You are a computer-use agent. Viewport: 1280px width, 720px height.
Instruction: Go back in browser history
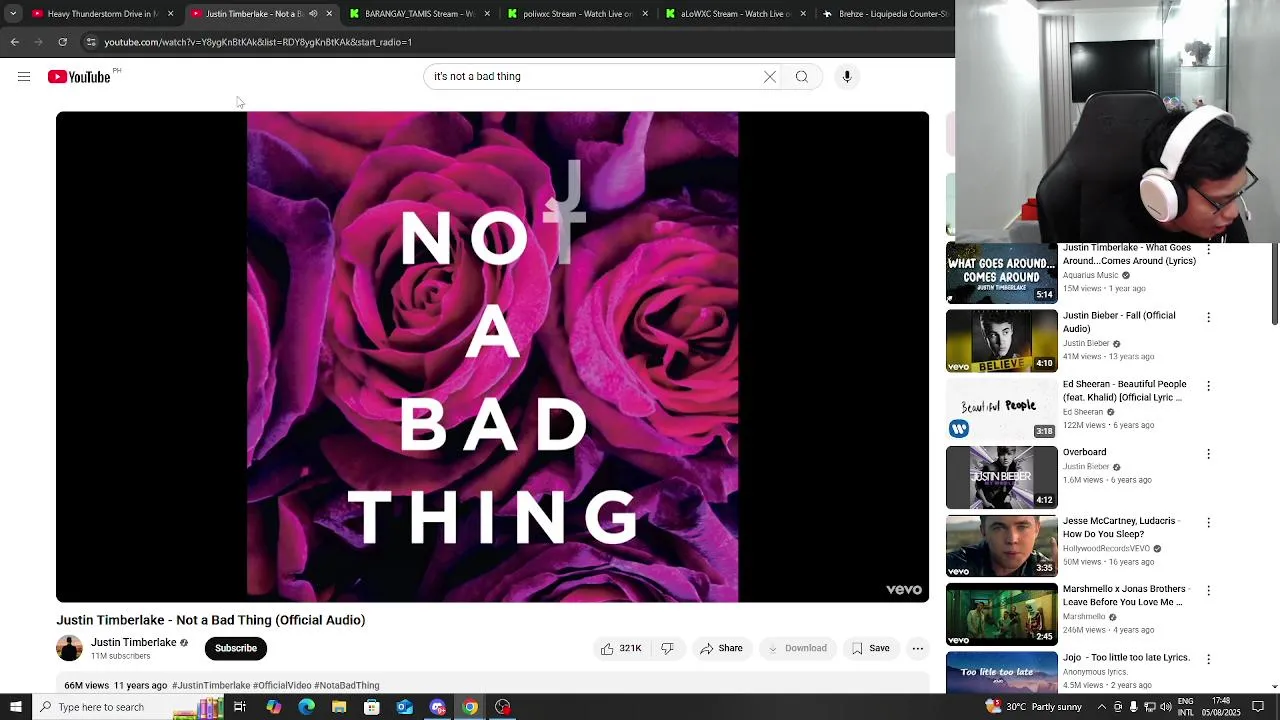(14, 42)
